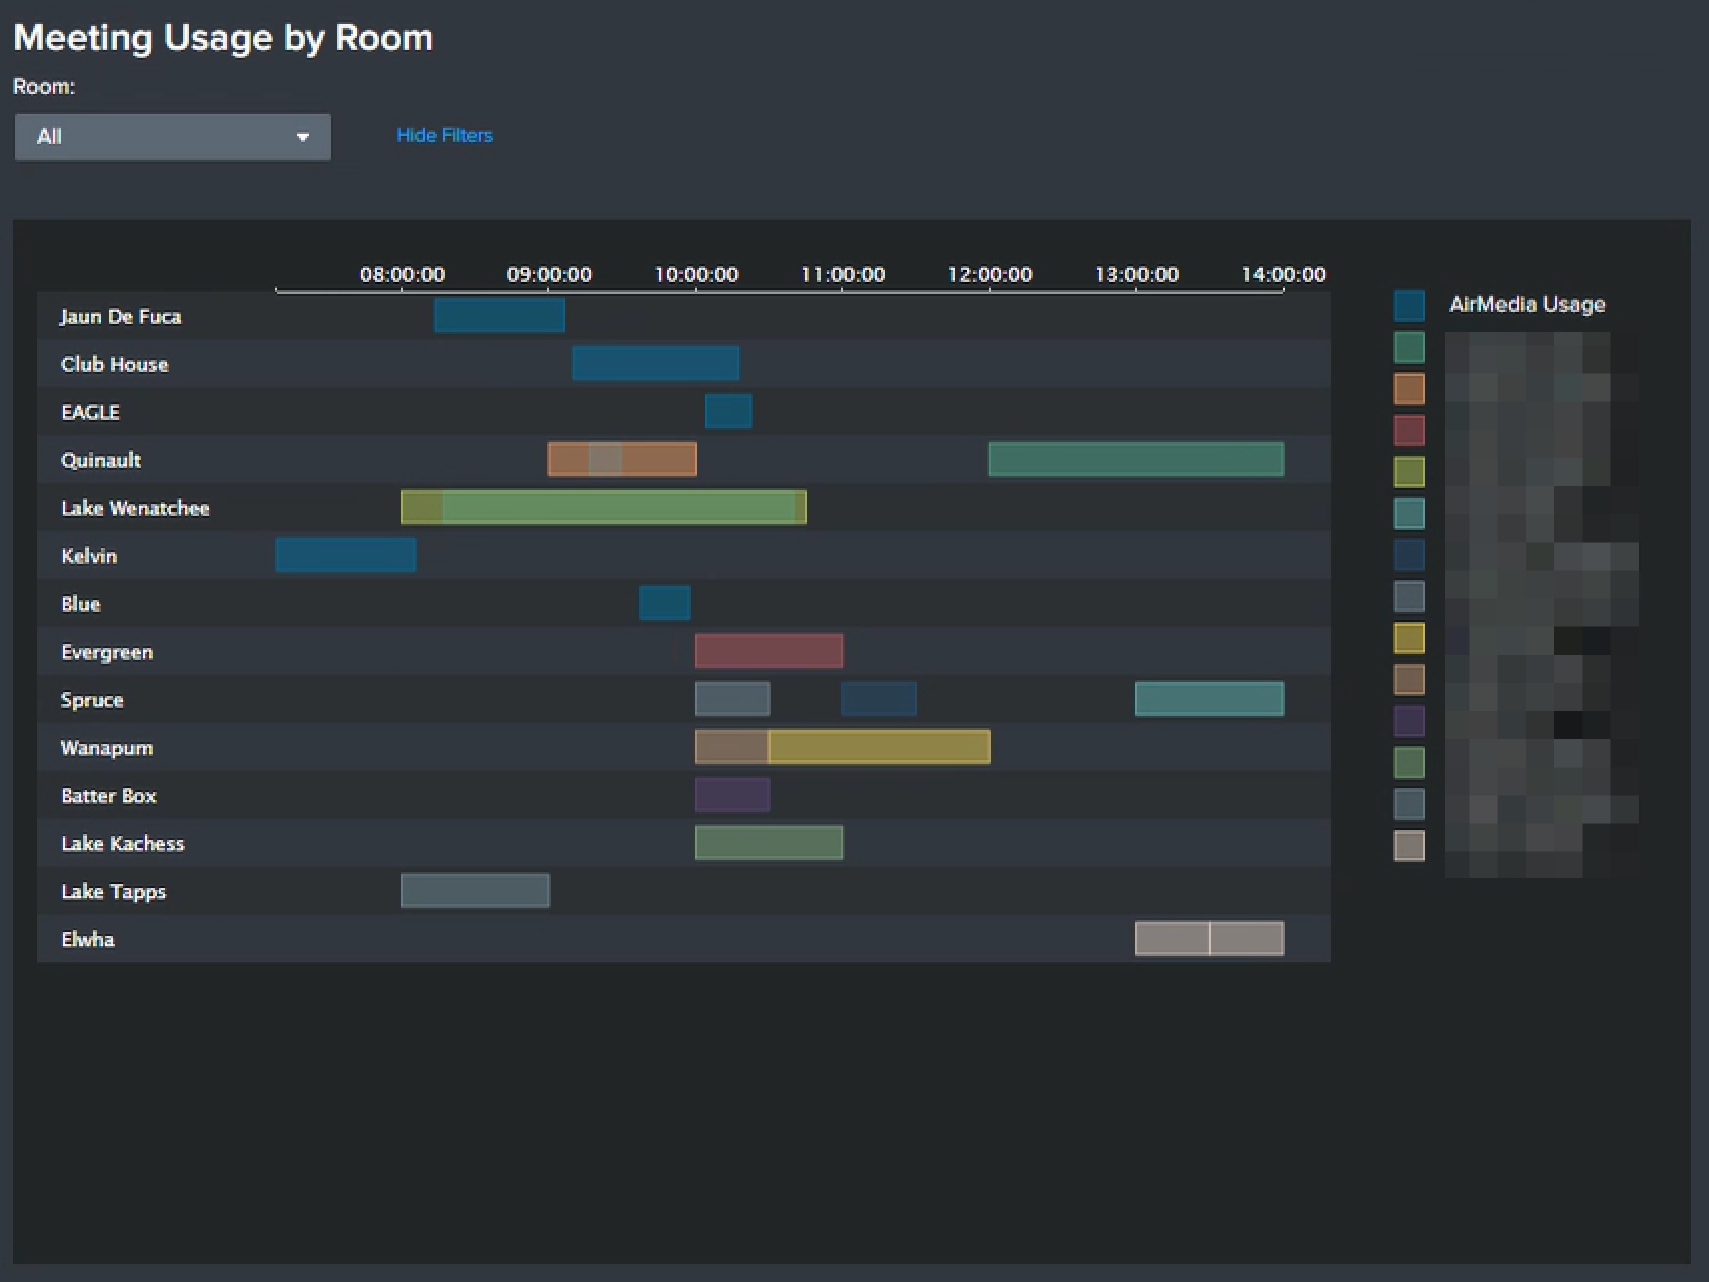Screen dimensions: 1709x1282
Task: Click the AirMedia Usage blue legend swatch
Action: click(x=1409, y=305)
